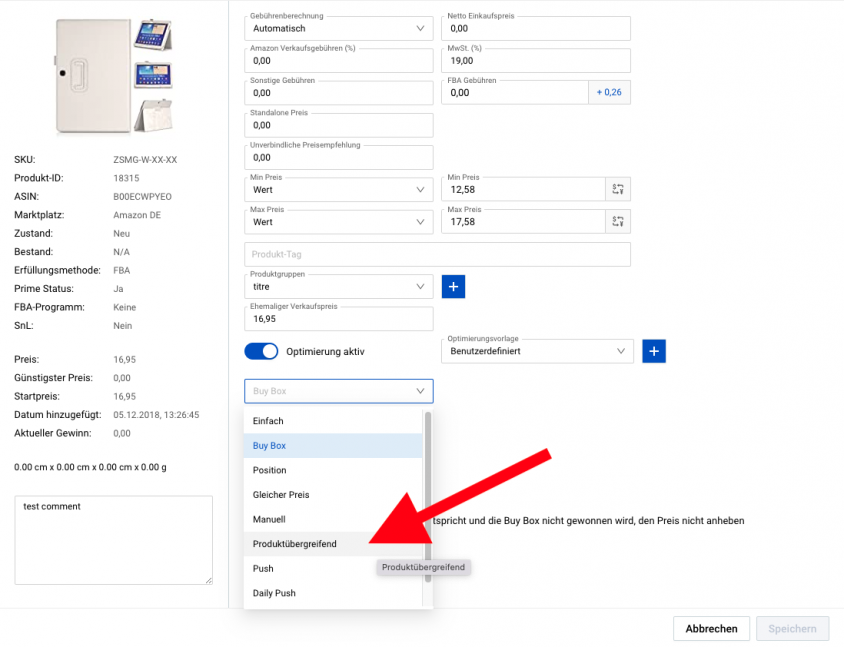
Task: Click the Sonstige Gebühren field
Action: (339, 93)
